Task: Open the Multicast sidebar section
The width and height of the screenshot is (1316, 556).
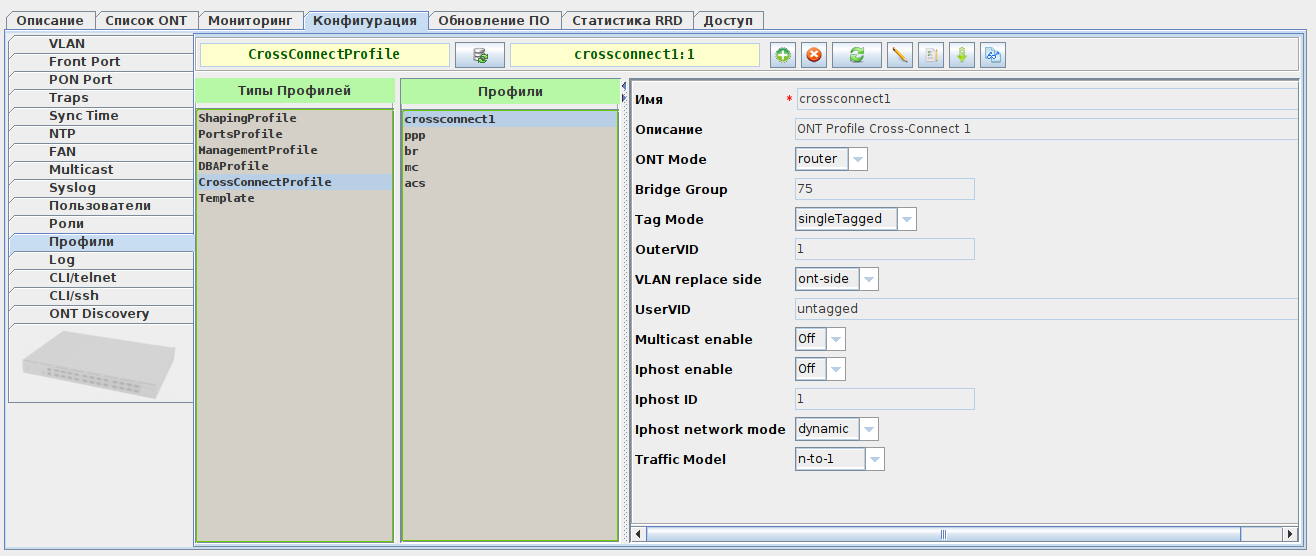Action: coord(81,170)
